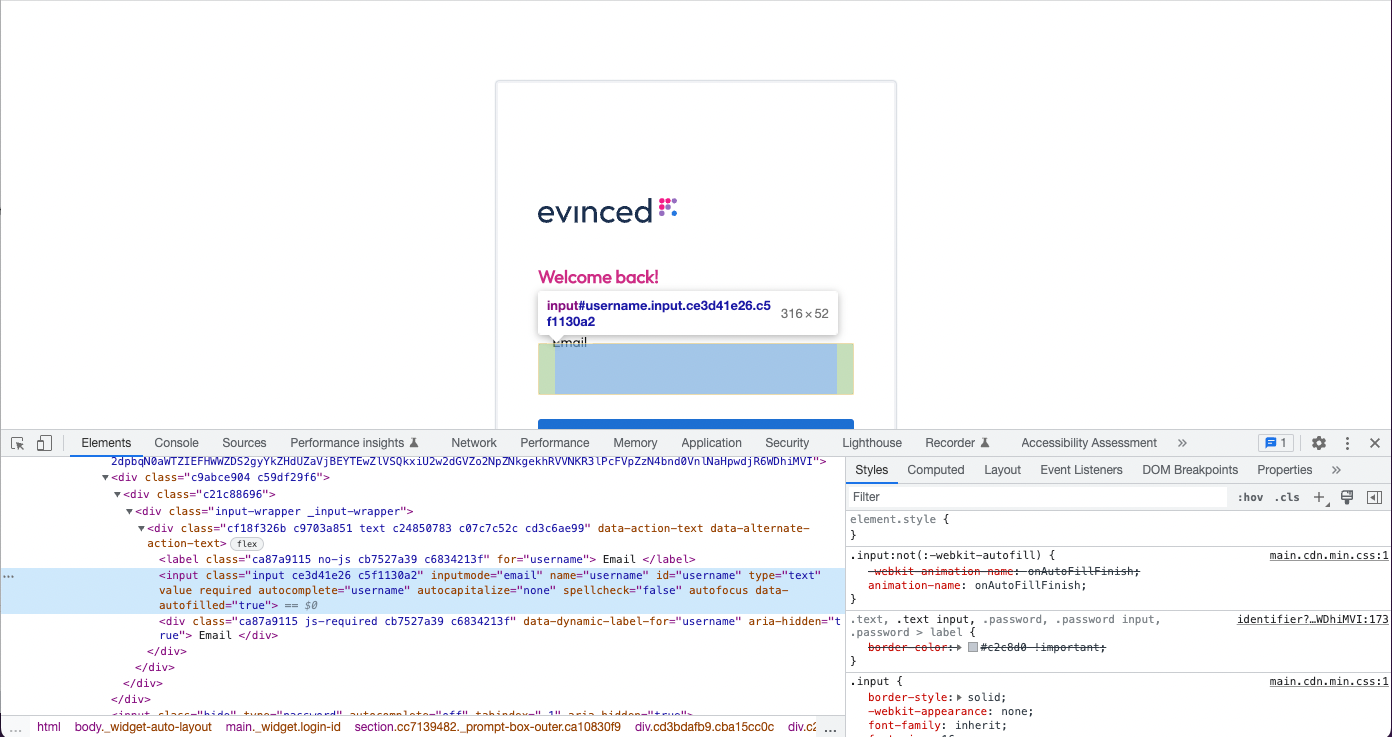Toggle the :hov element state button
The width and height of the screenshot is (1392, 737).
(x=1250, y=497)
